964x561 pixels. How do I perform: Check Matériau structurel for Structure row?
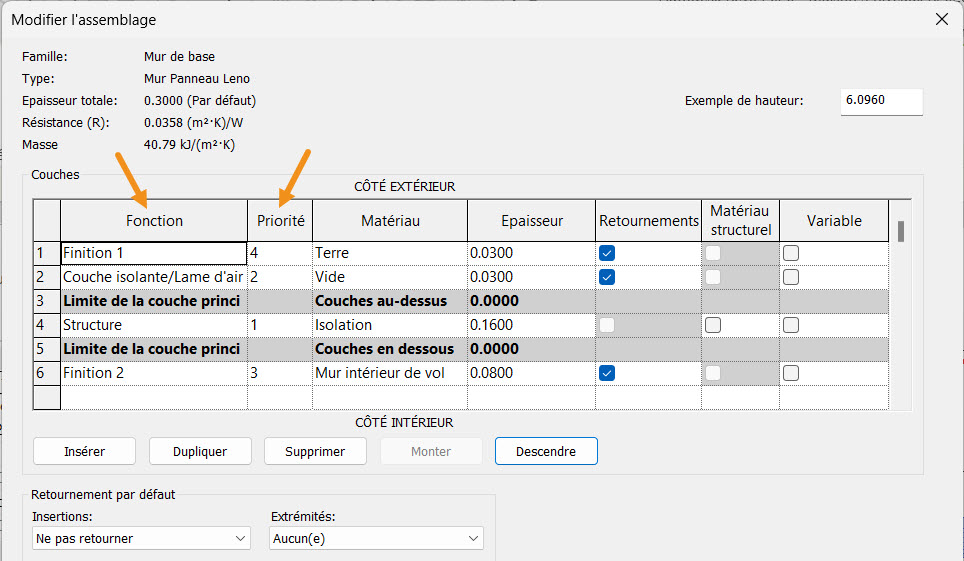713,325
